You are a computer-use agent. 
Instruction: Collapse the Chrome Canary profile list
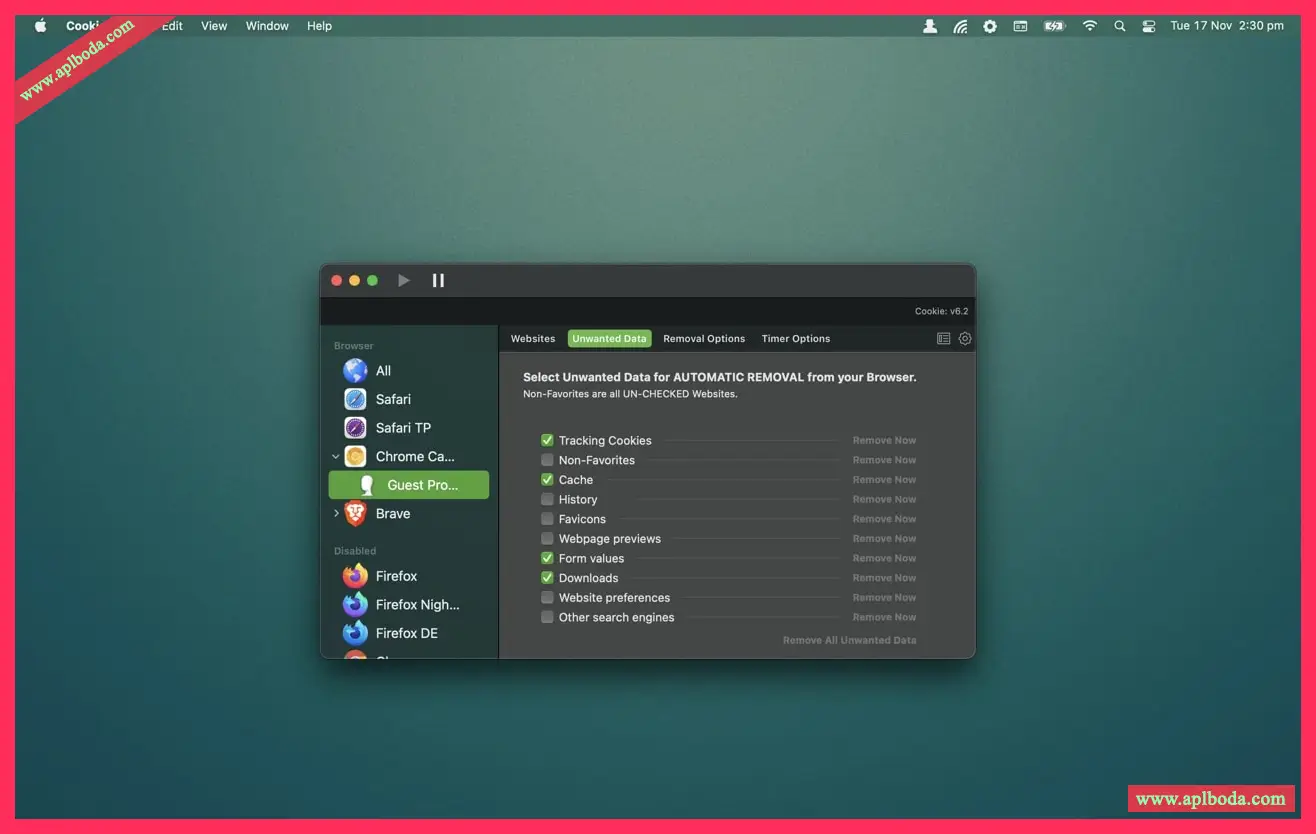click(336, 457)
